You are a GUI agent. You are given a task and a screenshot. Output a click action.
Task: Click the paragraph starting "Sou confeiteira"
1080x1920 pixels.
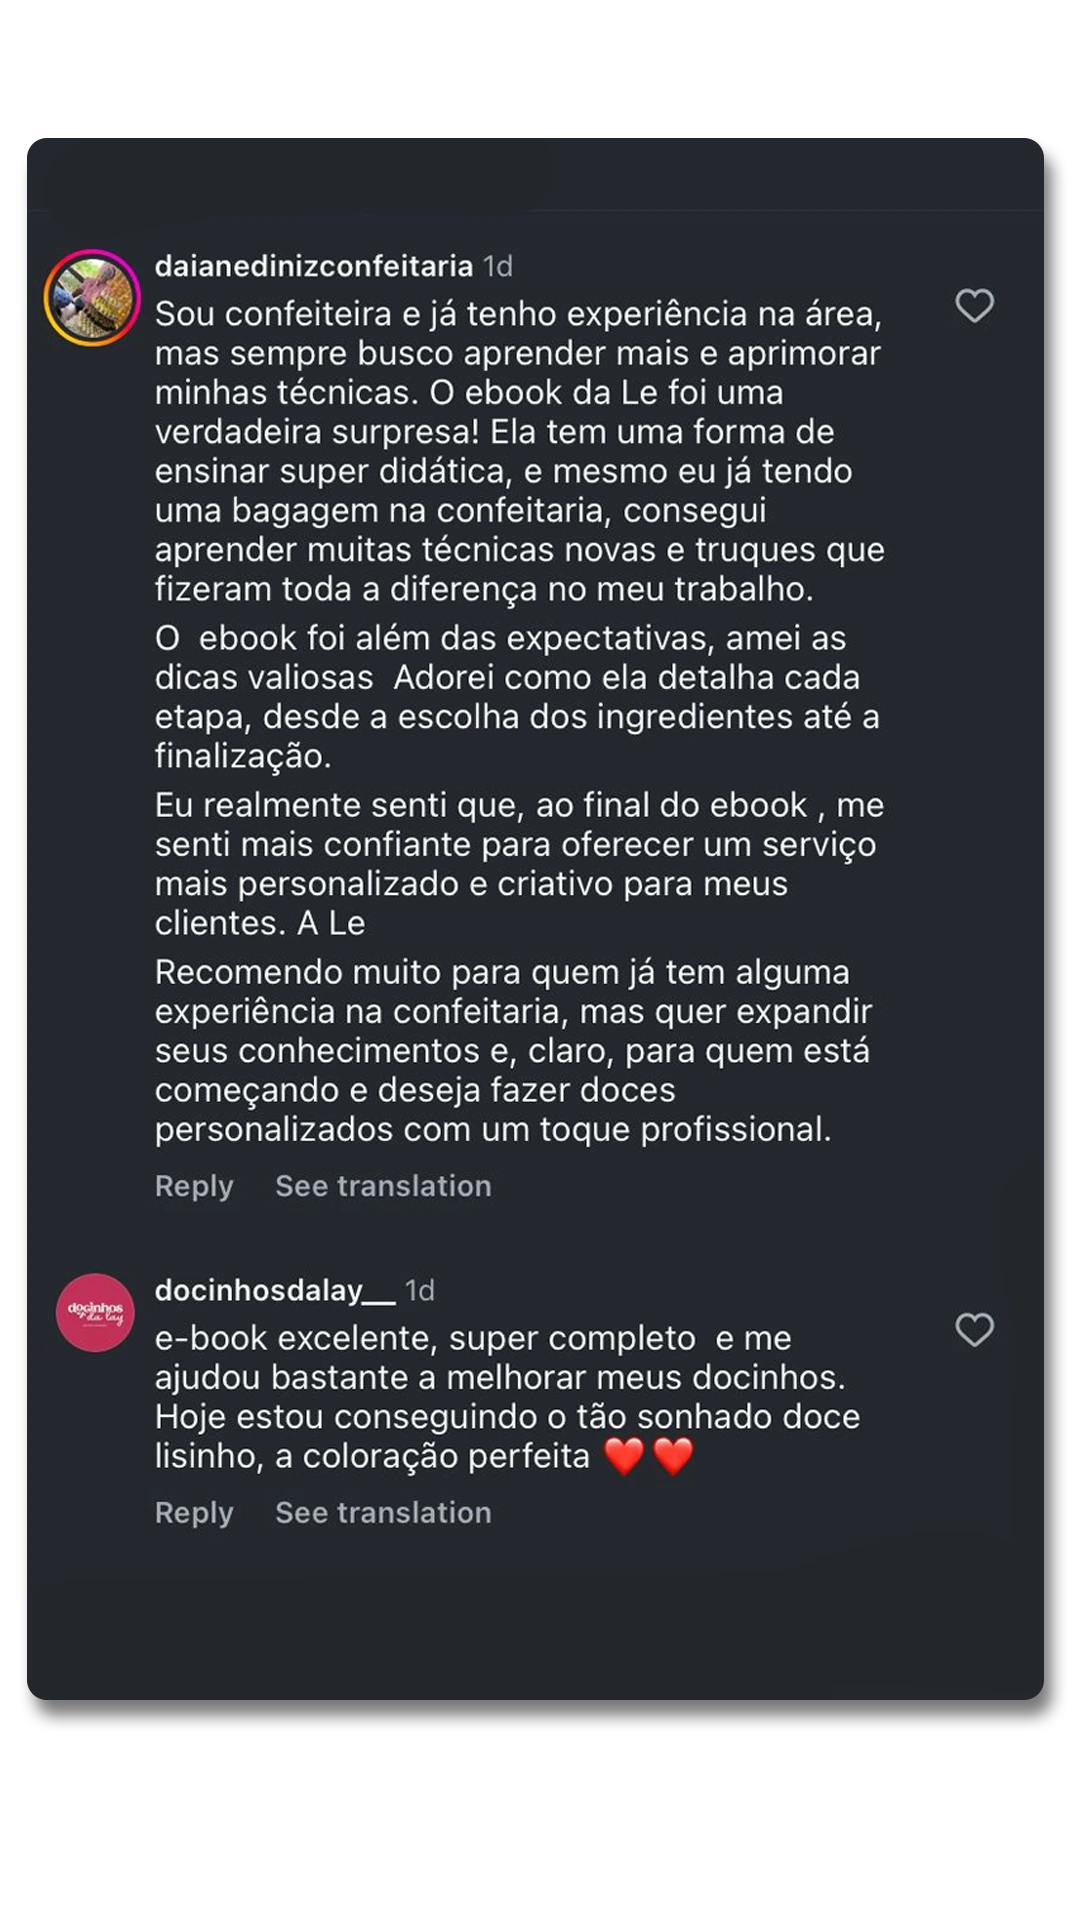tap(518, 451)
